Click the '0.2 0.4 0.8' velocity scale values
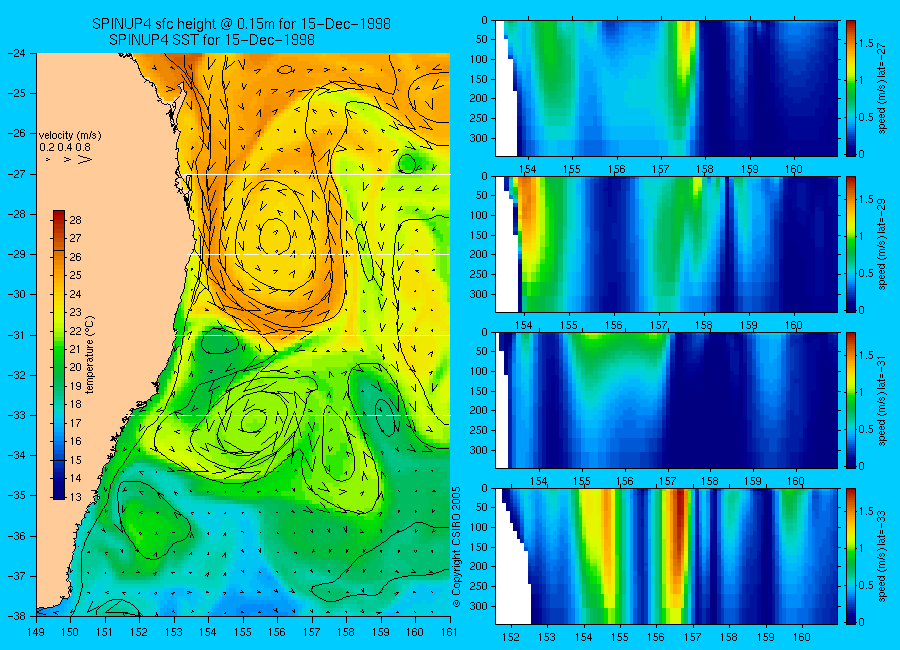 (x=65, y=148)
